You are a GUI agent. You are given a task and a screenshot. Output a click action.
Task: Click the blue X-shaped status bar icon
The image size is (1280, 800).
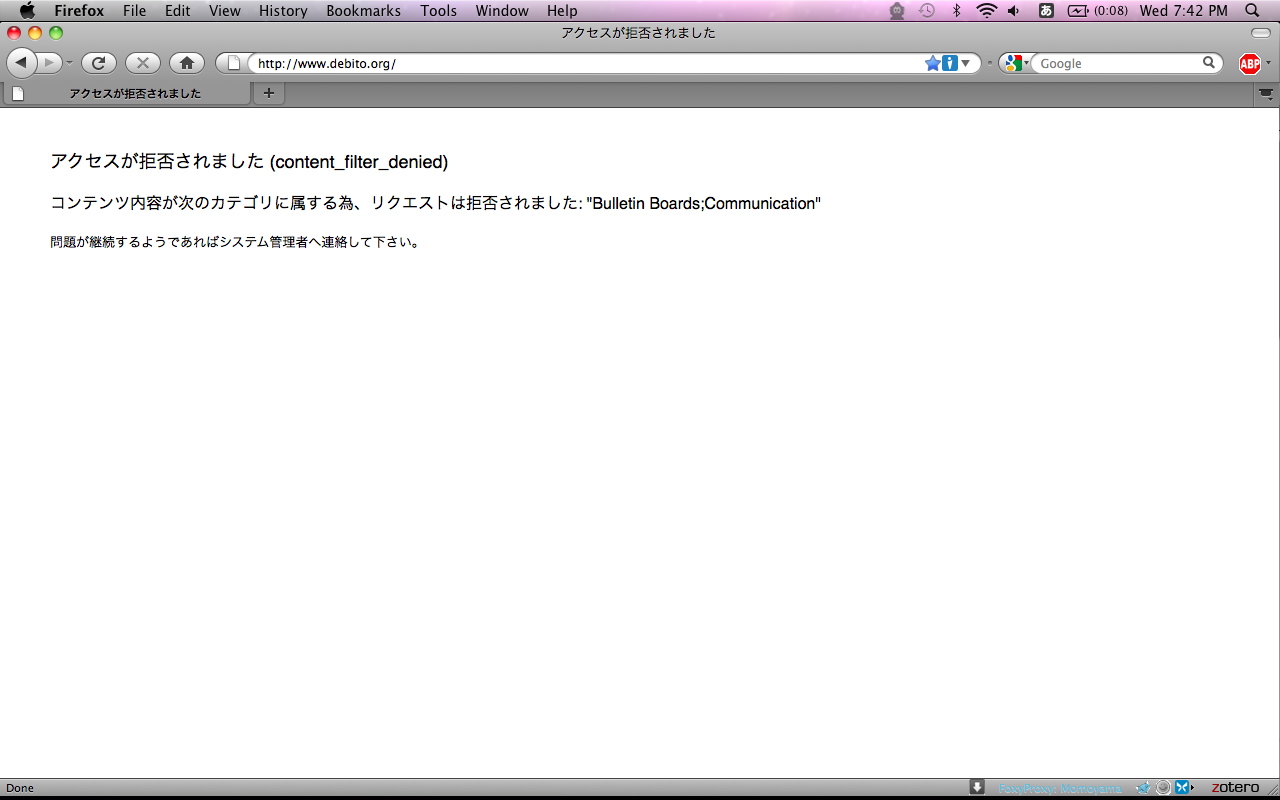[x=1181, y=788]
